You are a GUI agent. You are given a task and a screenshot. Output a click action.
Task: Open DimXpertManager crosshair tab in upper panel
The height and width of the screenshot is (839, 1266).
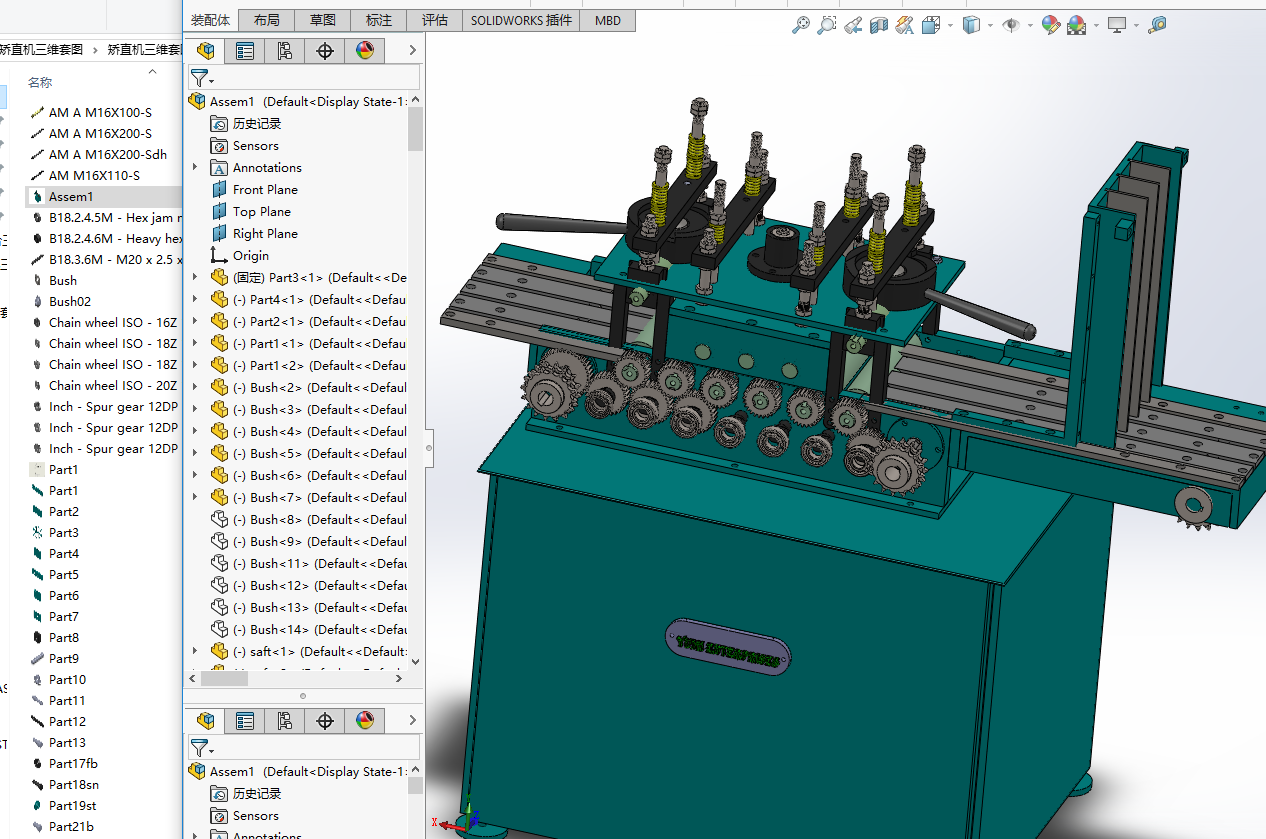[x=325, y=51]
